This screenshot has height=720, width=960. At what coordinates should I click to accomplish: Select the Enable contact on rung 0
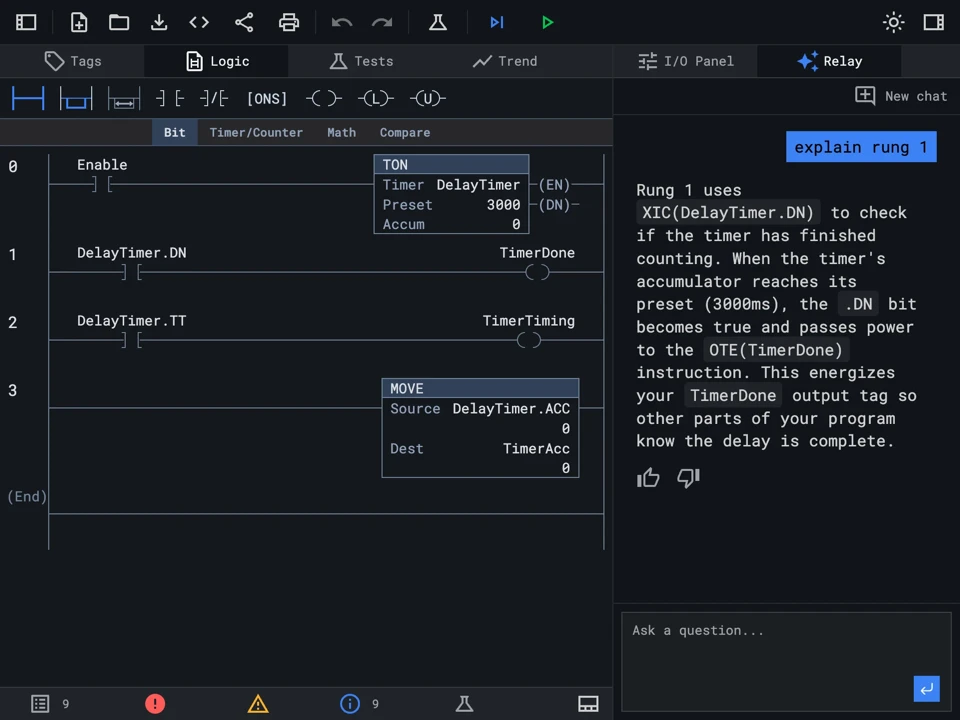click(102, 184)
